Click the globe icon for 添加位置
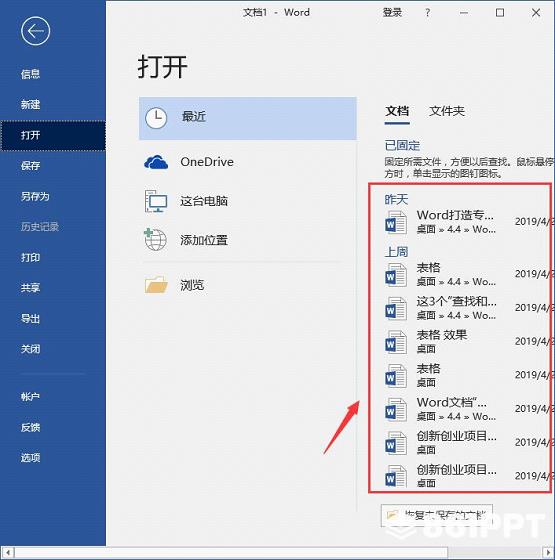Image resolution: width=555 pixels, height=560 pixels. pos(155,240)
